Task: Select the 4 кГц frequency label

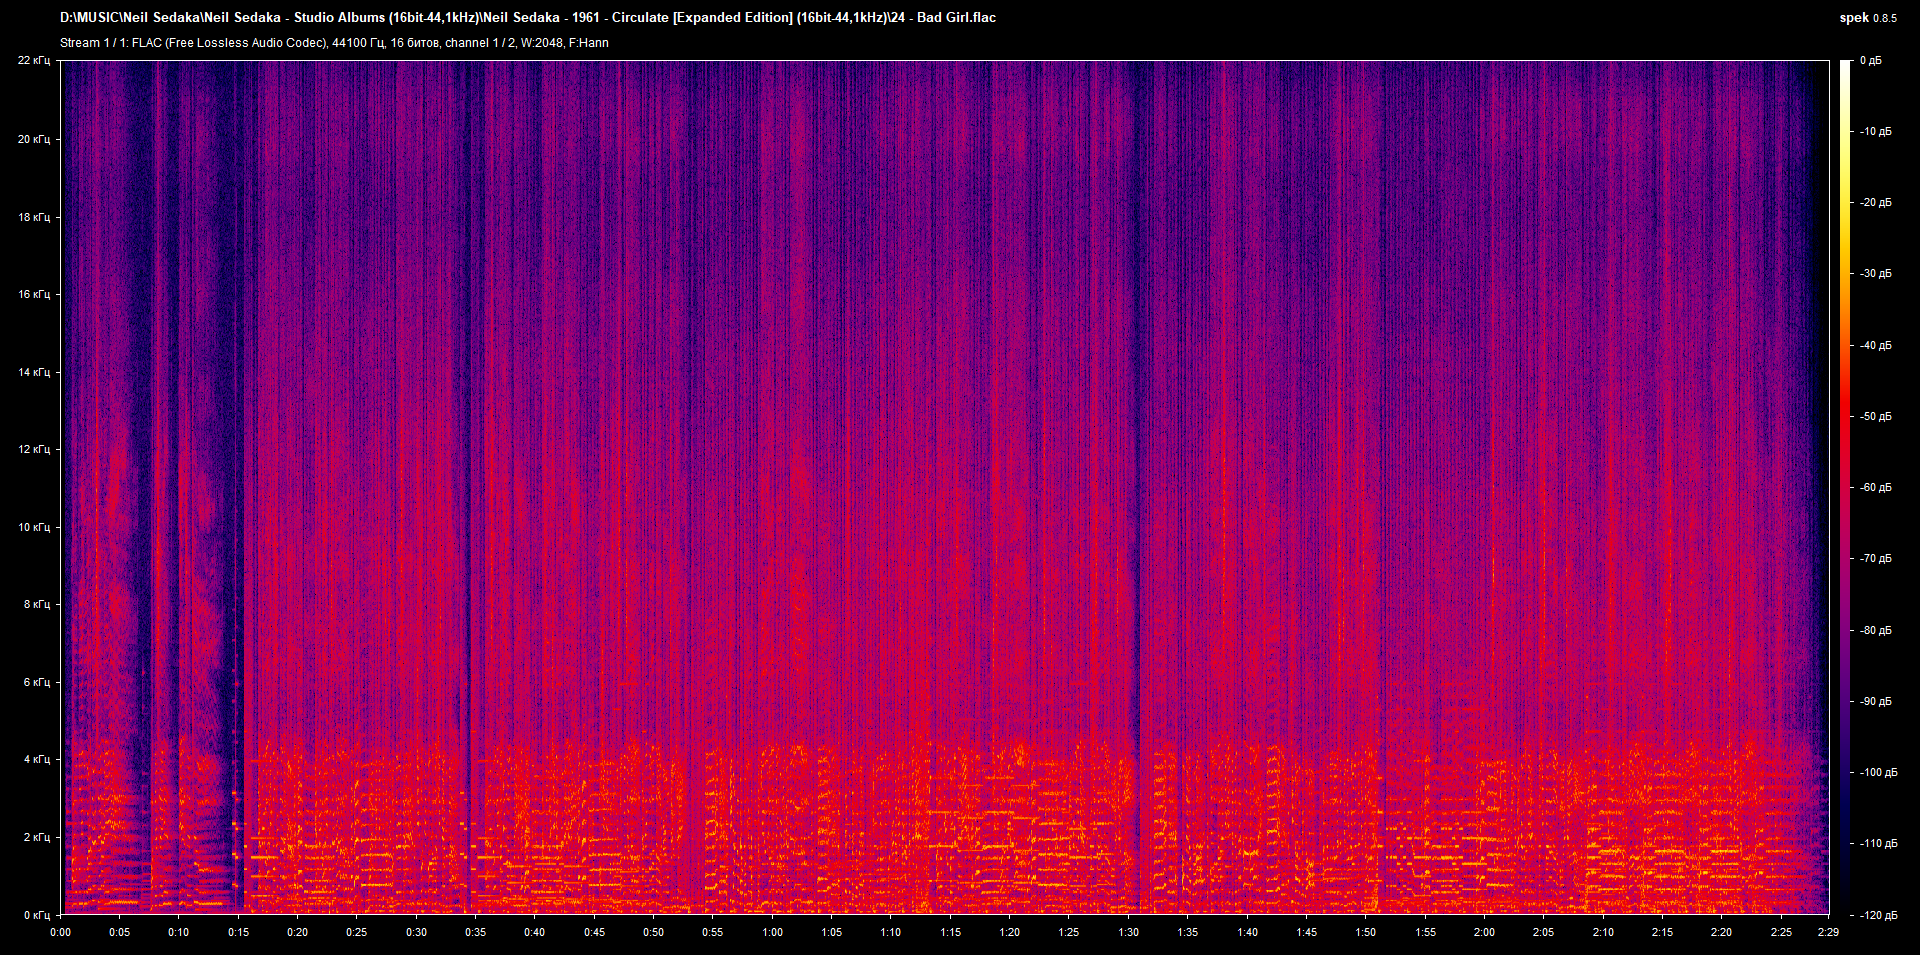Action: (36, 759)
